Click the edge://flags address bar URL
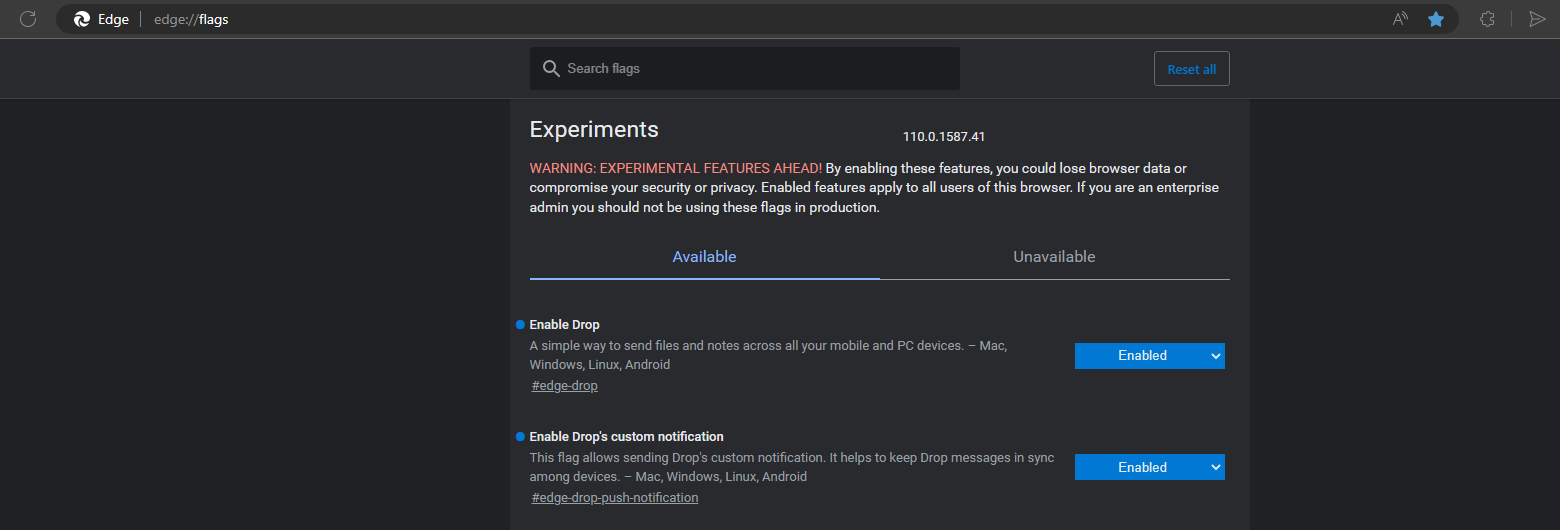The height and width of the screenshot is (530, 1560). point(191,19)
